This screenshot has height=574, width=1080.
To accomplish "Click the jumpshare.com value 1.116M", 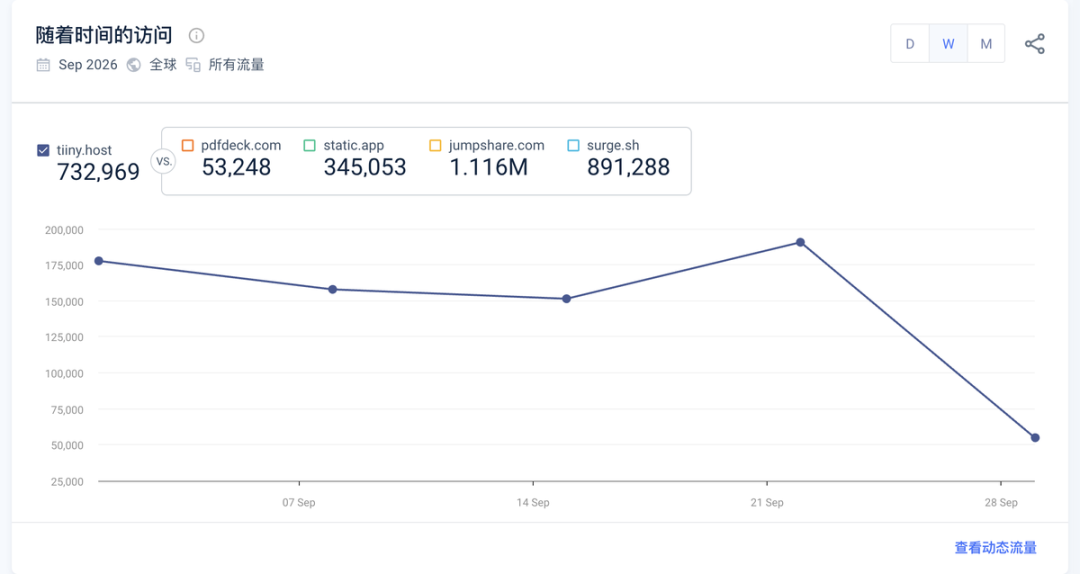I will pos(489,167).
